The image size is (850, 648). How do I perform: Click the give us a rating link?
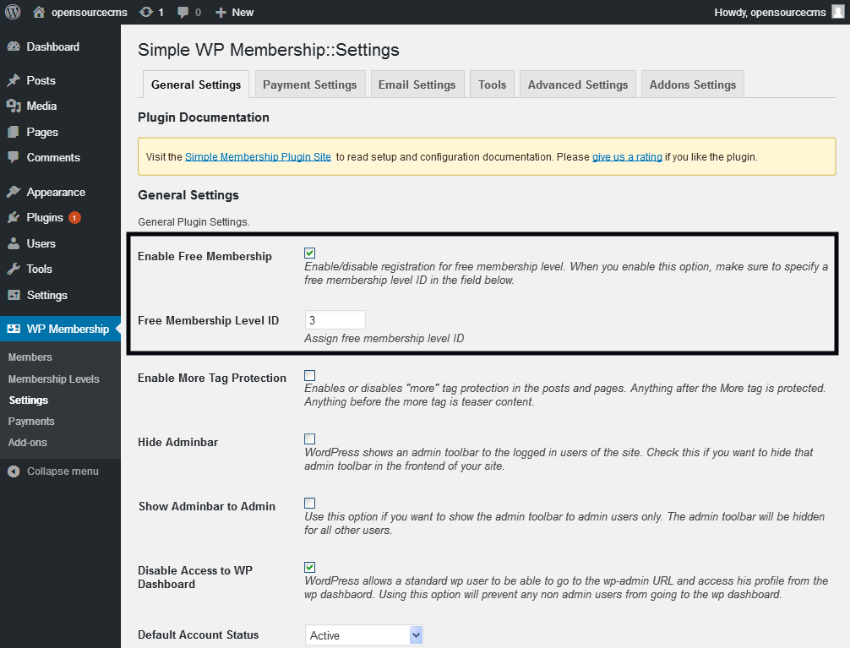(627, 157)
